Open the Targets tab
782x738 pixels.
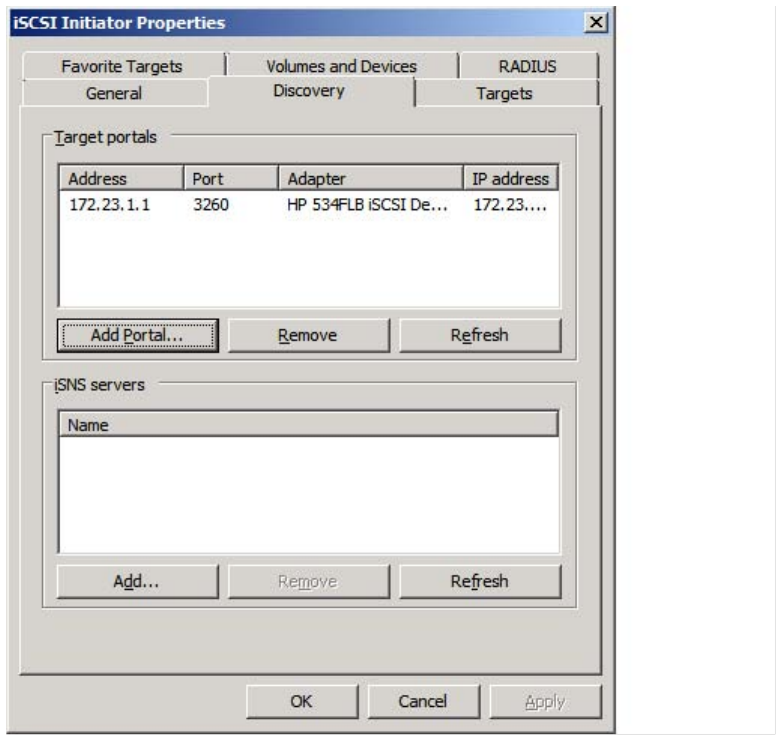click(505, 93)
